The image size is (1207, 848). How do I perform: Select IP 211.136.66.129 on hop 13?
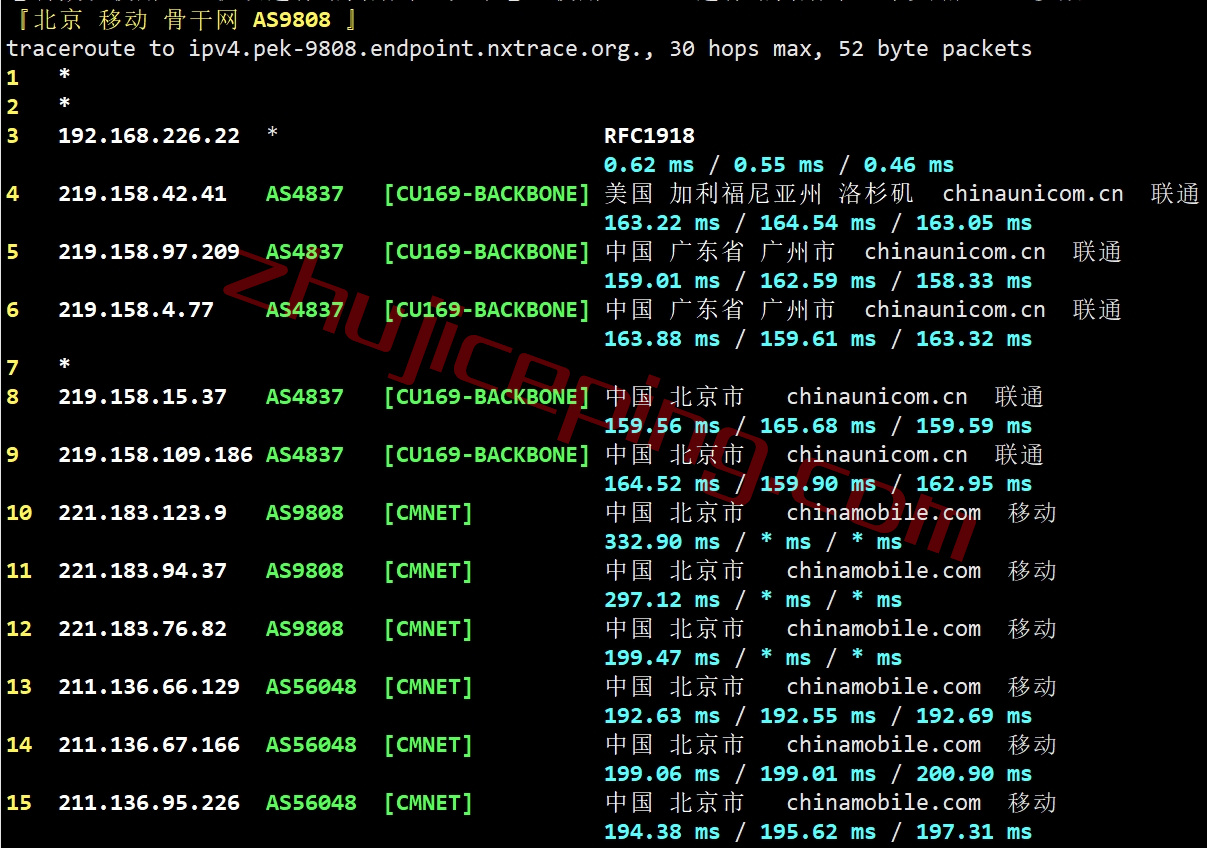(149, 687)
